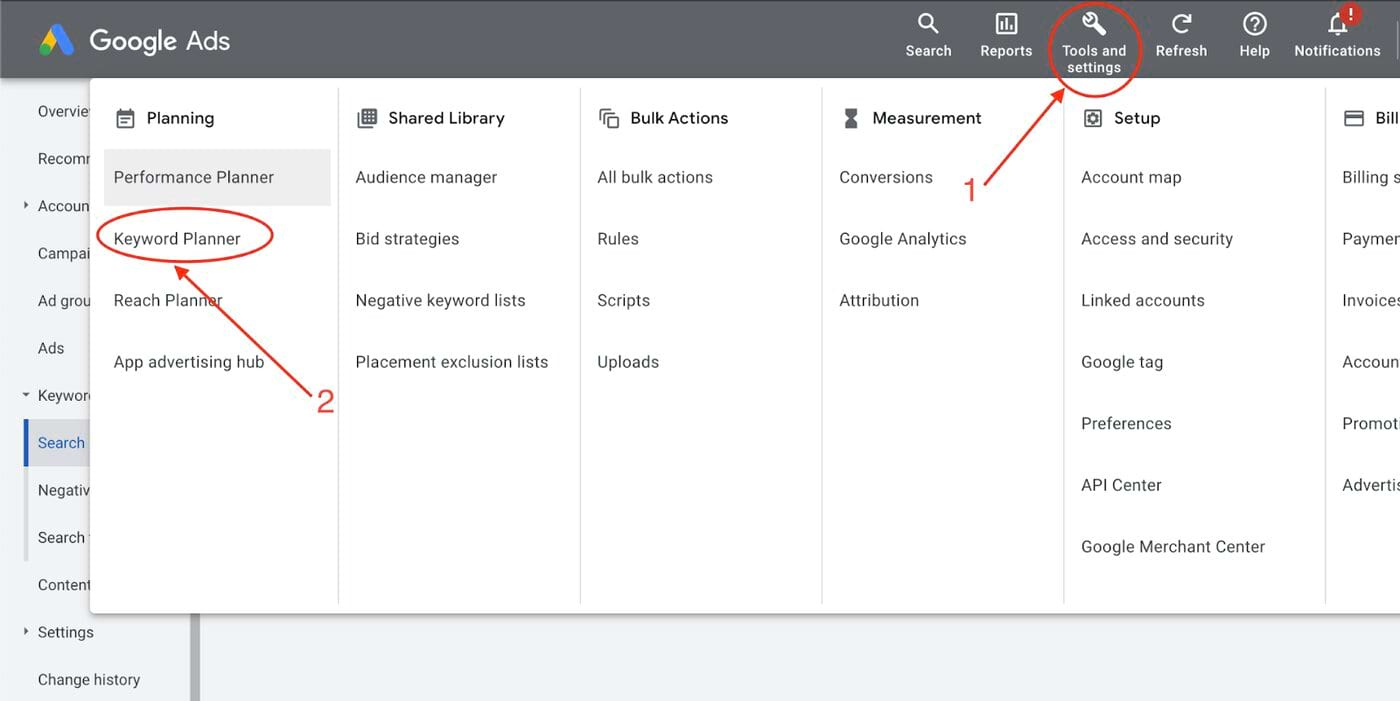Click the Bulk Actions heading text
This screenshot has height=701, width=1400.
pyautogui.click(x=679, y=118)
